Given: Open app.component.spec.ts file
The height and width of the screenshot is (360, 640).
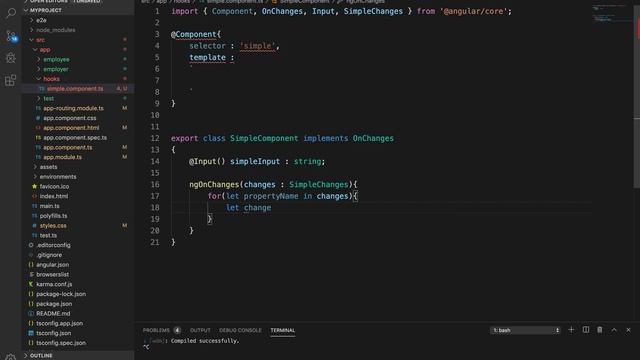Looking at the screenshot, I should (75, 138).
